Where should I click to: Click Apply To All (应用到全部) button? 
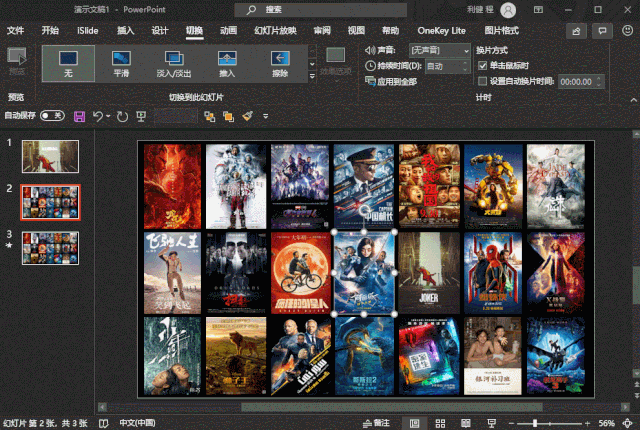point(391,82)
